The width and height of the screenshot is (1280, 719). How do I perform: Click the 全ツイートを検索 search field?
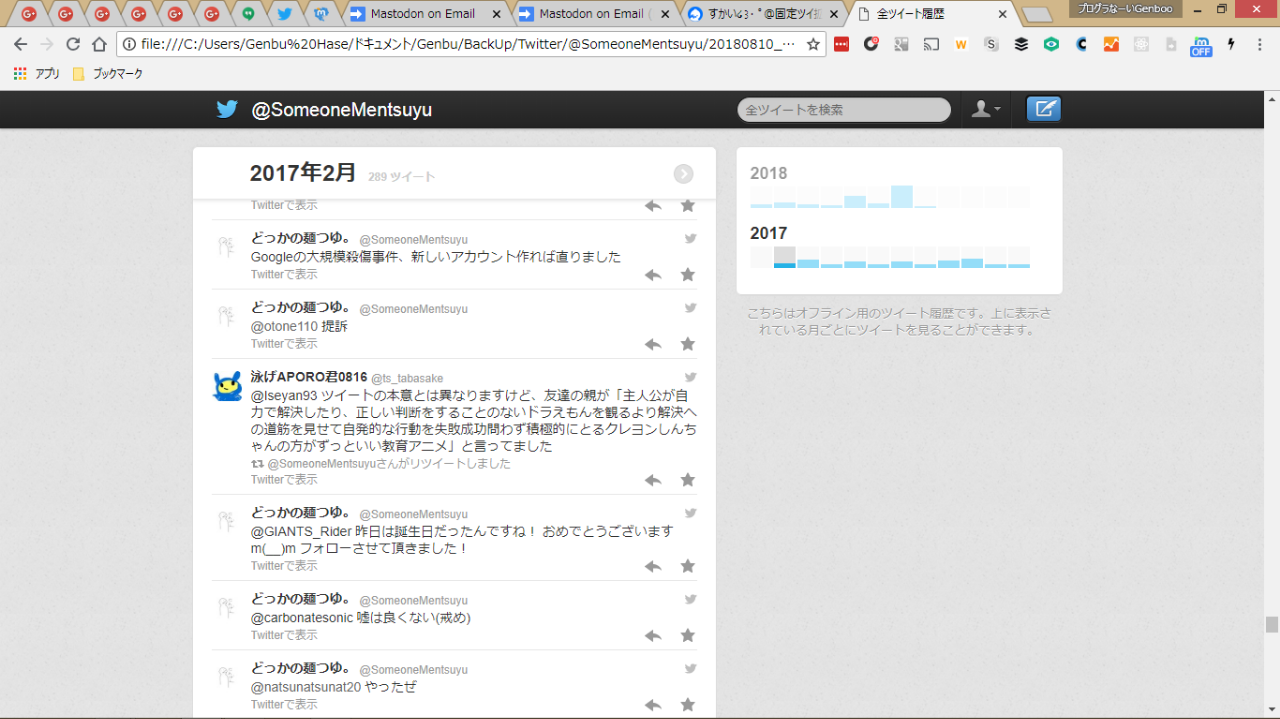coord(843,110)
